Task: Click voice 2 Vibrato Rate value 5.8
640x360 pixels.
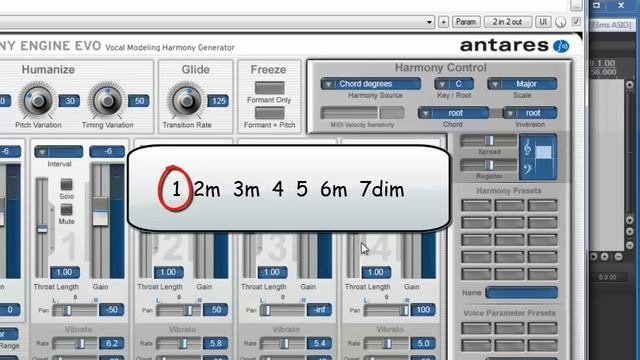Action: pyautogui.click(x=216, y=344)
